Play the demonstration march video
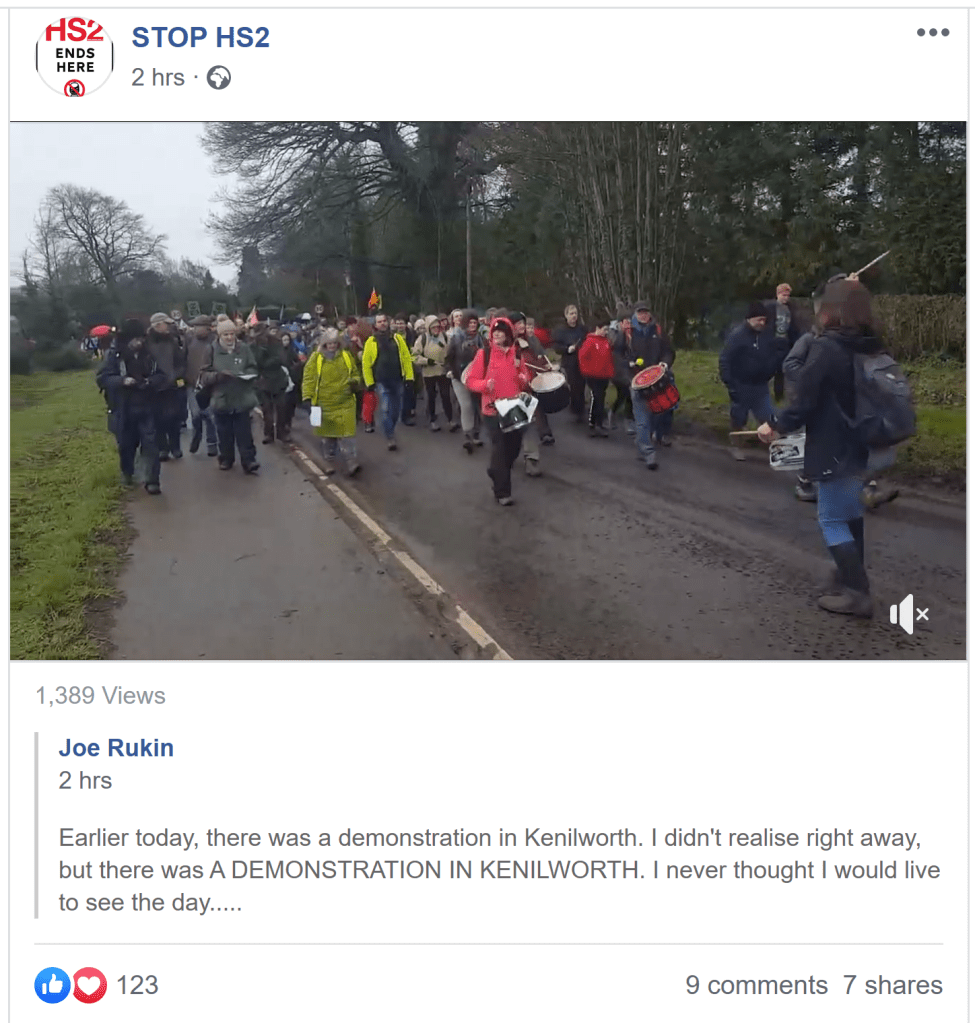The height and width of the screenshot is (1023, 975). (x=488, y=391)
